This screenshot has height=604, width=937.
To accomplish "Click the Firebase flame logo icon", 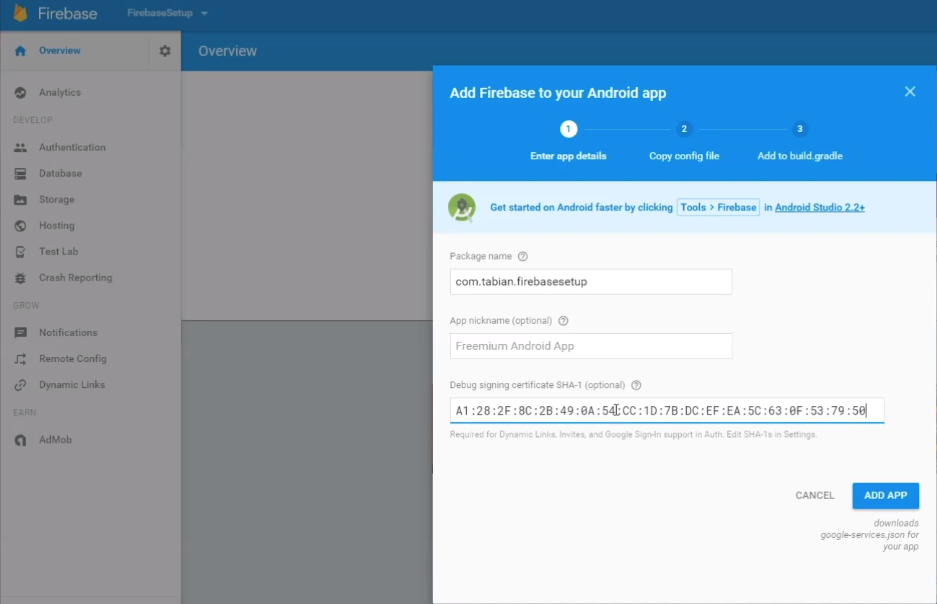I will [20, 13].
